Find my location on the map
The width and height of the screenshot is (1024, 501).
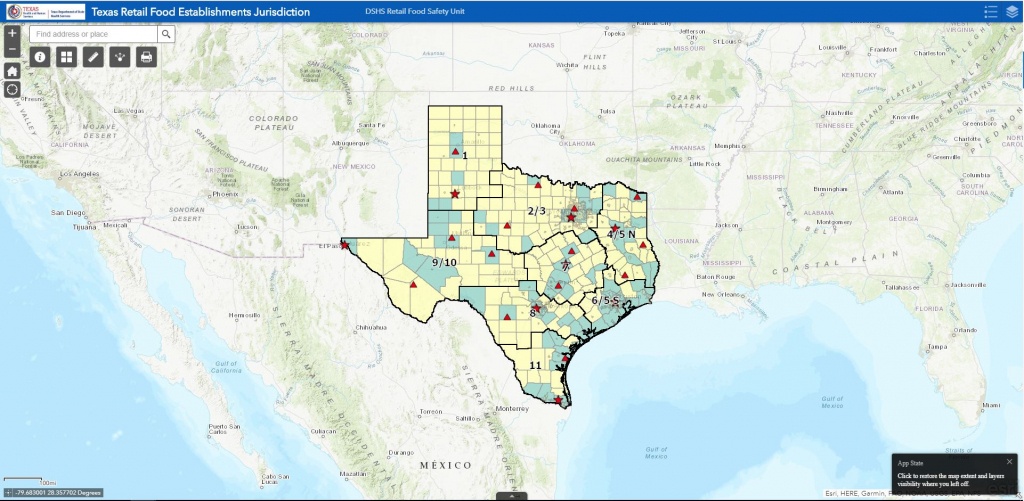pos(12,90)
